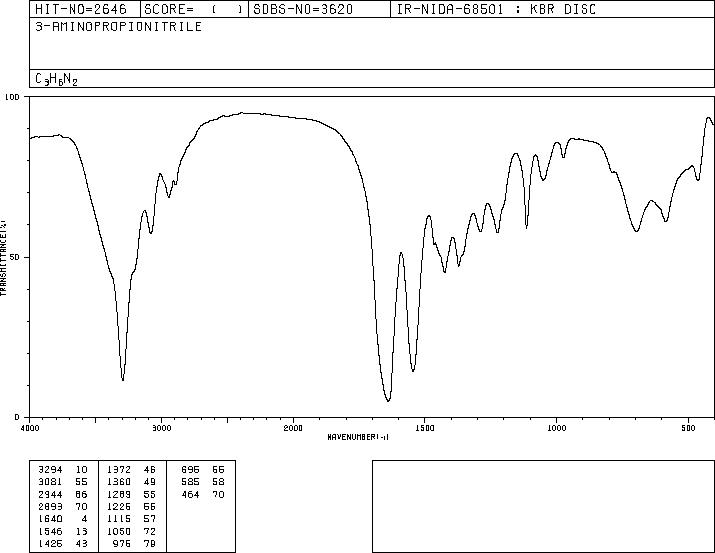The image size is (715, 553).
Task: Click peak table value 976
Action: [x=122, y=544]
